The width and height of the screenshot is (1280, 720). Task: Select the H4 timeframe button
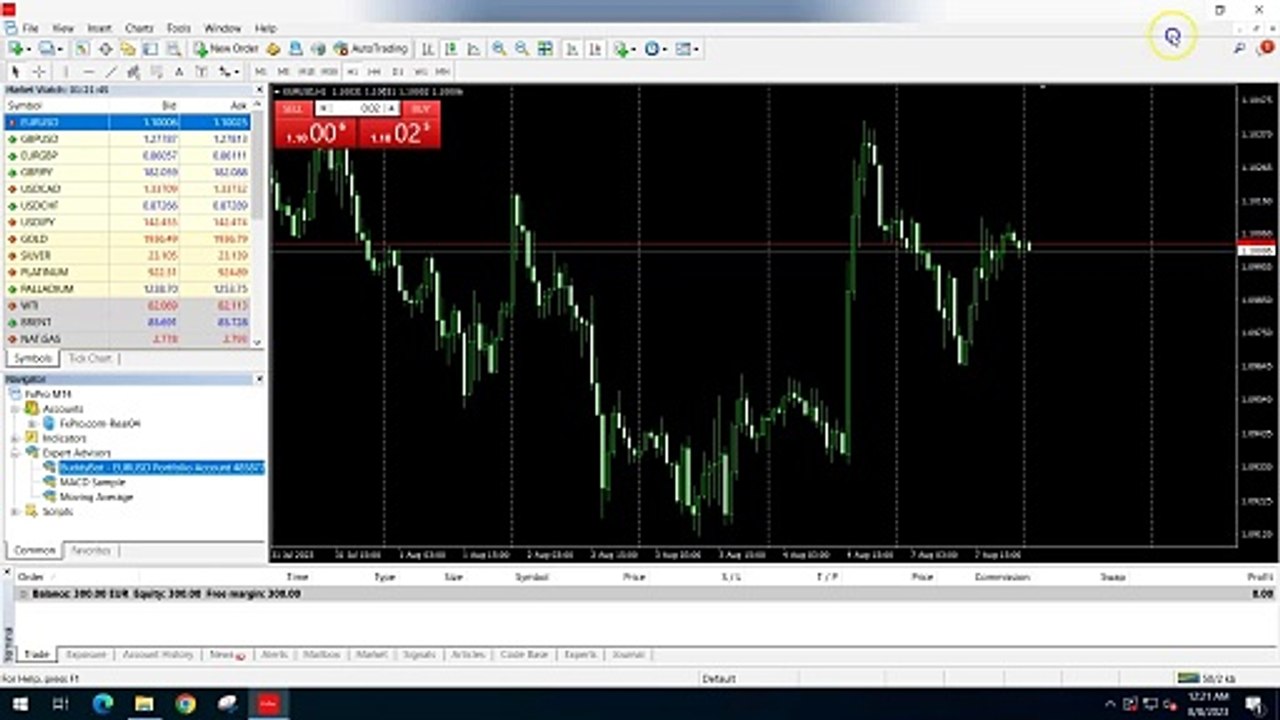[x=375, y=72]
